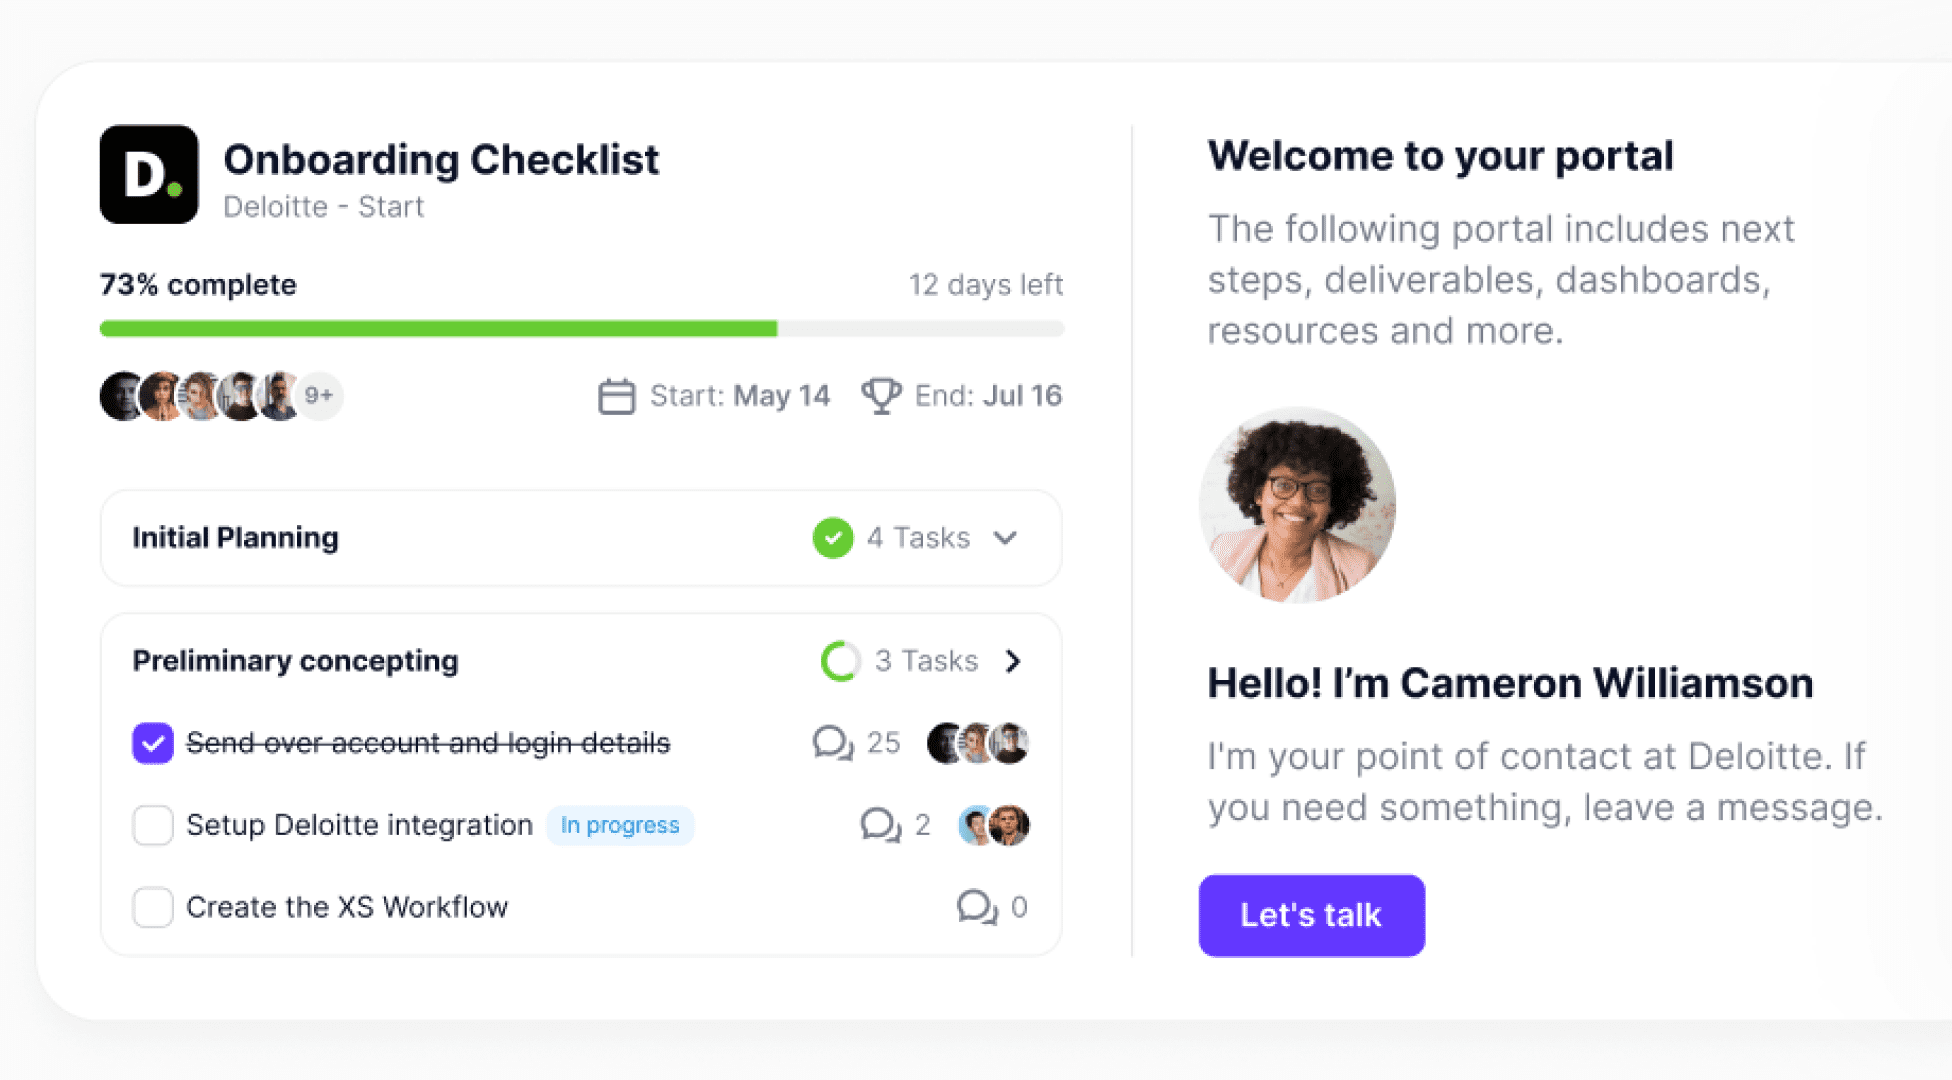1952x1080 pixels.
Task: Select the Preliminary concepting section title
Action: click(296, 661)
